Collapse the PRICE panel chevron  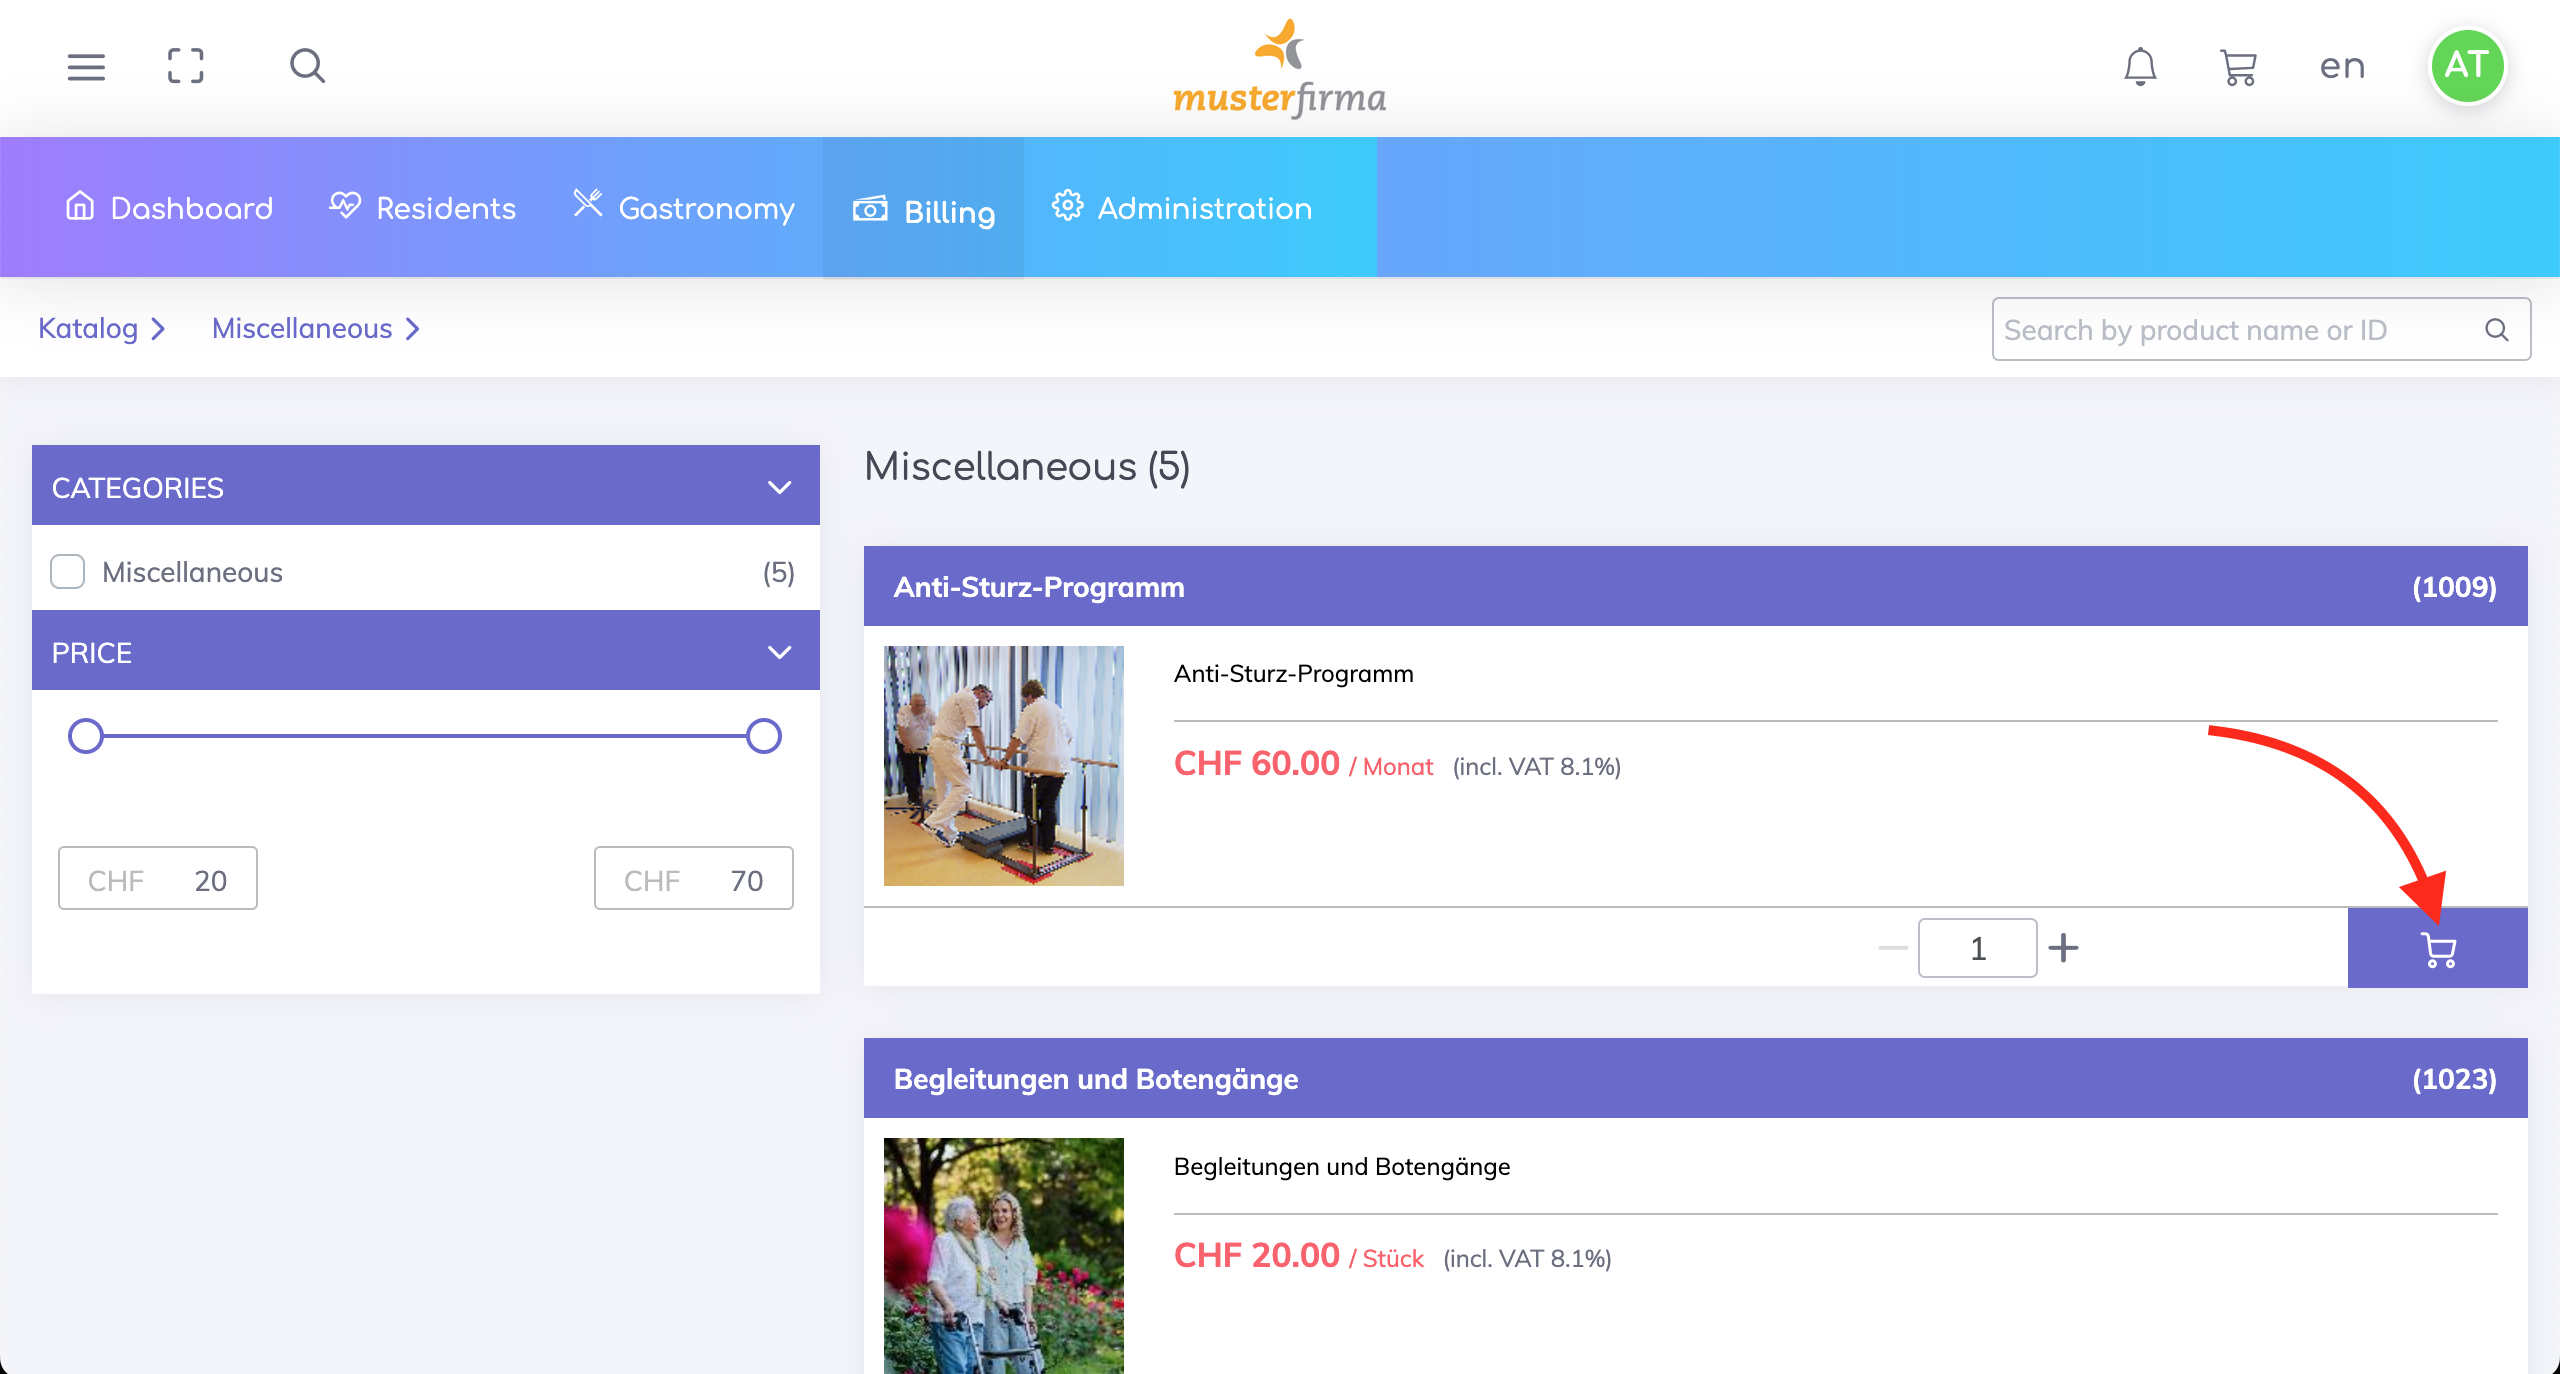[779, 652]
